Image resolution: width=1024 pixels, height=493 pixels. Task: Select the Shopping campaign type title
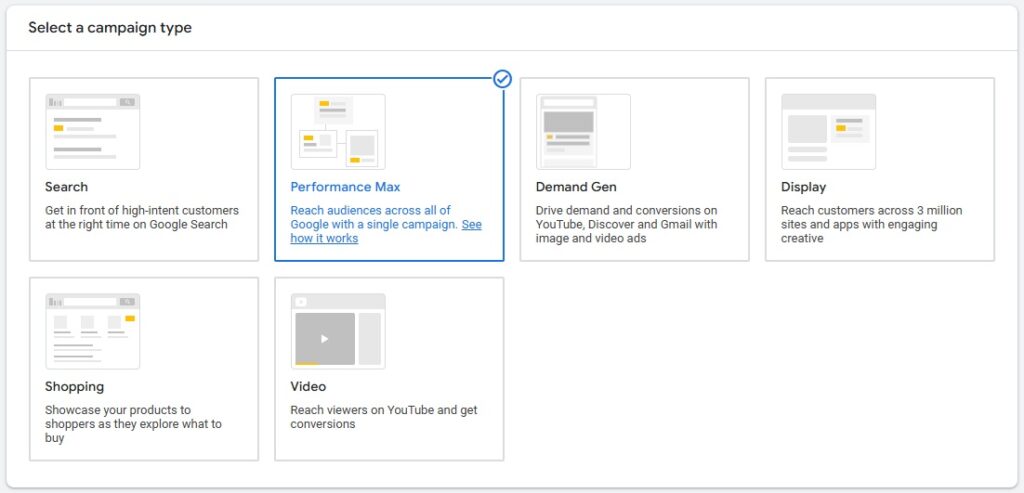click(x=74, y=387)
